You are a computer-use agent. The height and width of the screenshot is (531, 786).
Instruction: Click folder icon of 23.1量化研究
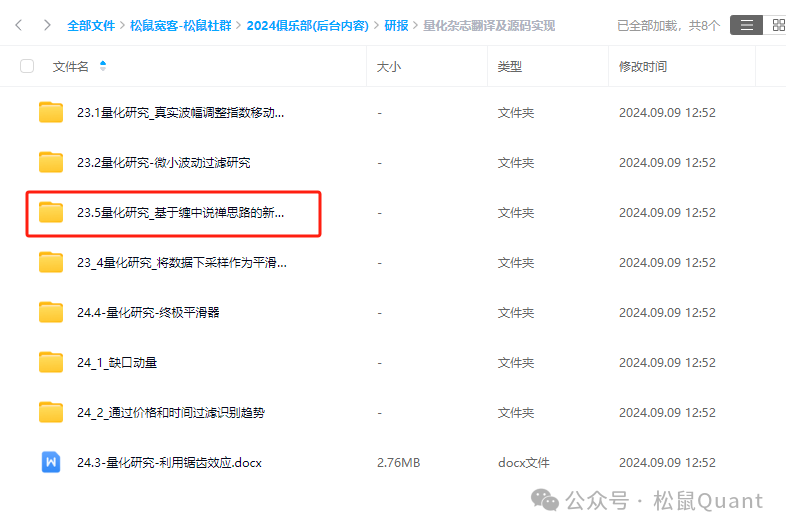51,112
